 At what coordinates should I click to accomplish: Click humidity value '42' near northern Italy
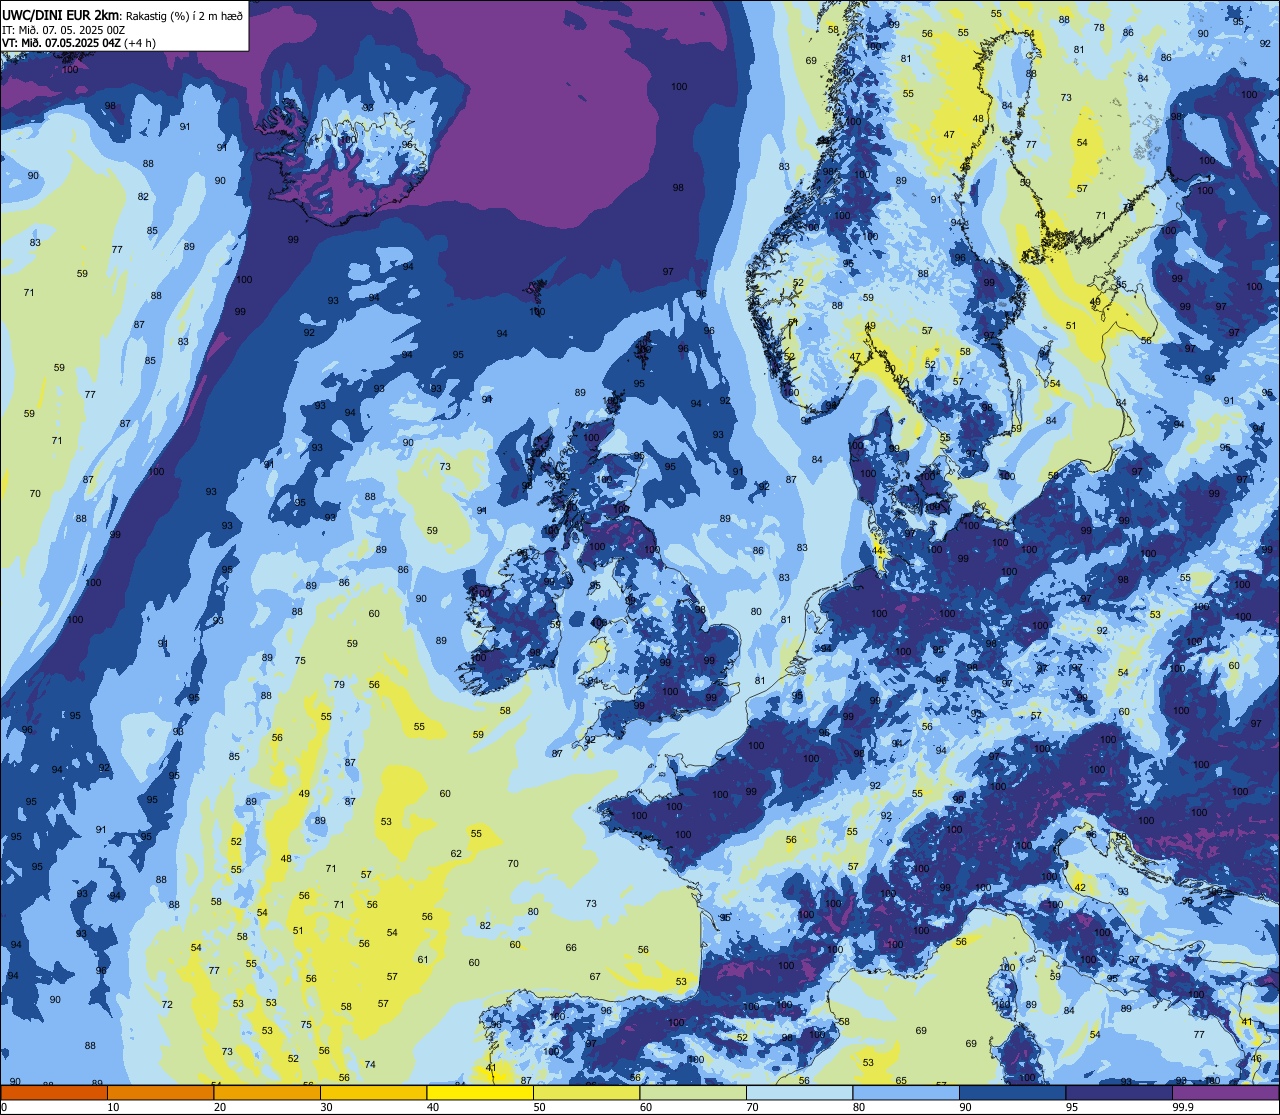tap(1079, 888)
